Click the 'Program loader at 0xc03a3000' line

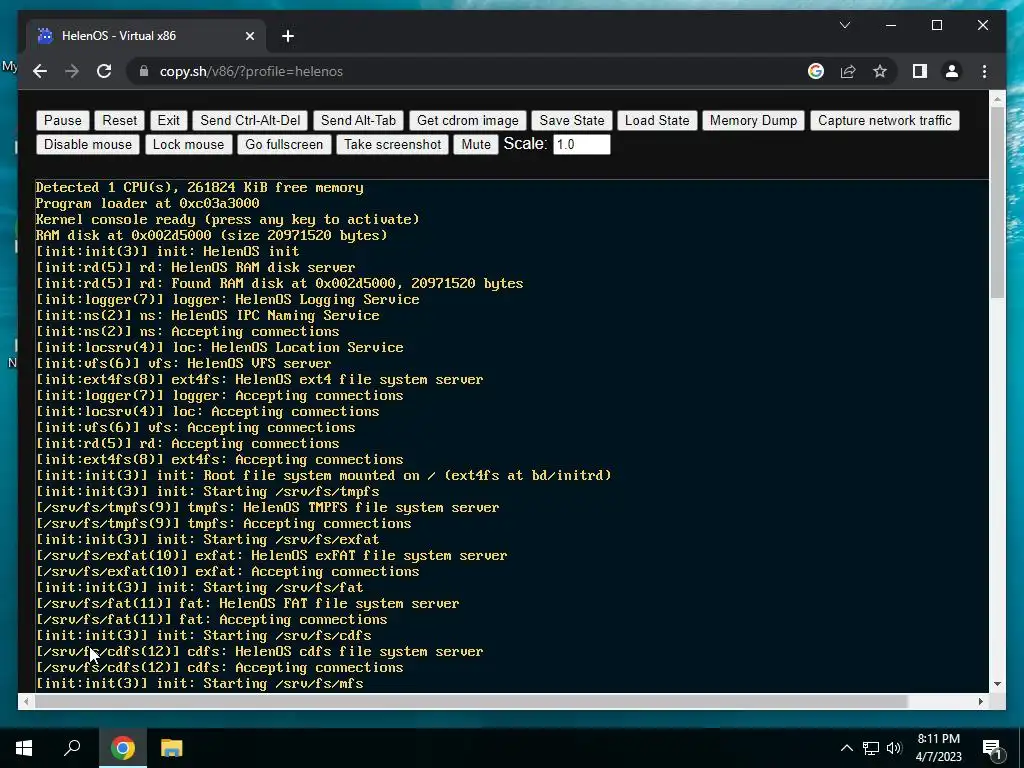click(x=148, y=203)
